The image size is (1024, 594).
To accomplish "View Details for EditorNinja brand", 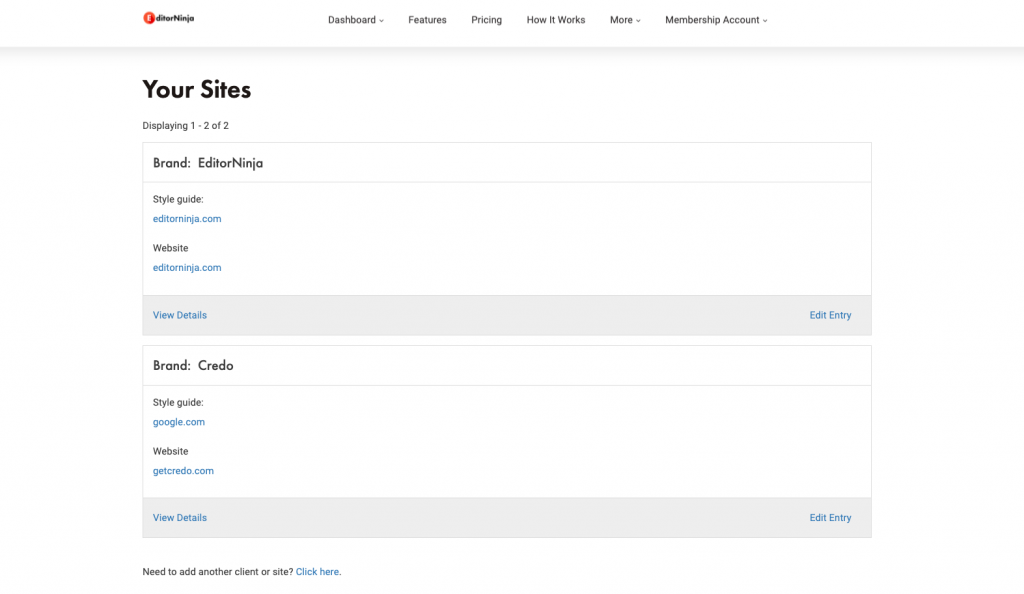I will tap(180, 315).
